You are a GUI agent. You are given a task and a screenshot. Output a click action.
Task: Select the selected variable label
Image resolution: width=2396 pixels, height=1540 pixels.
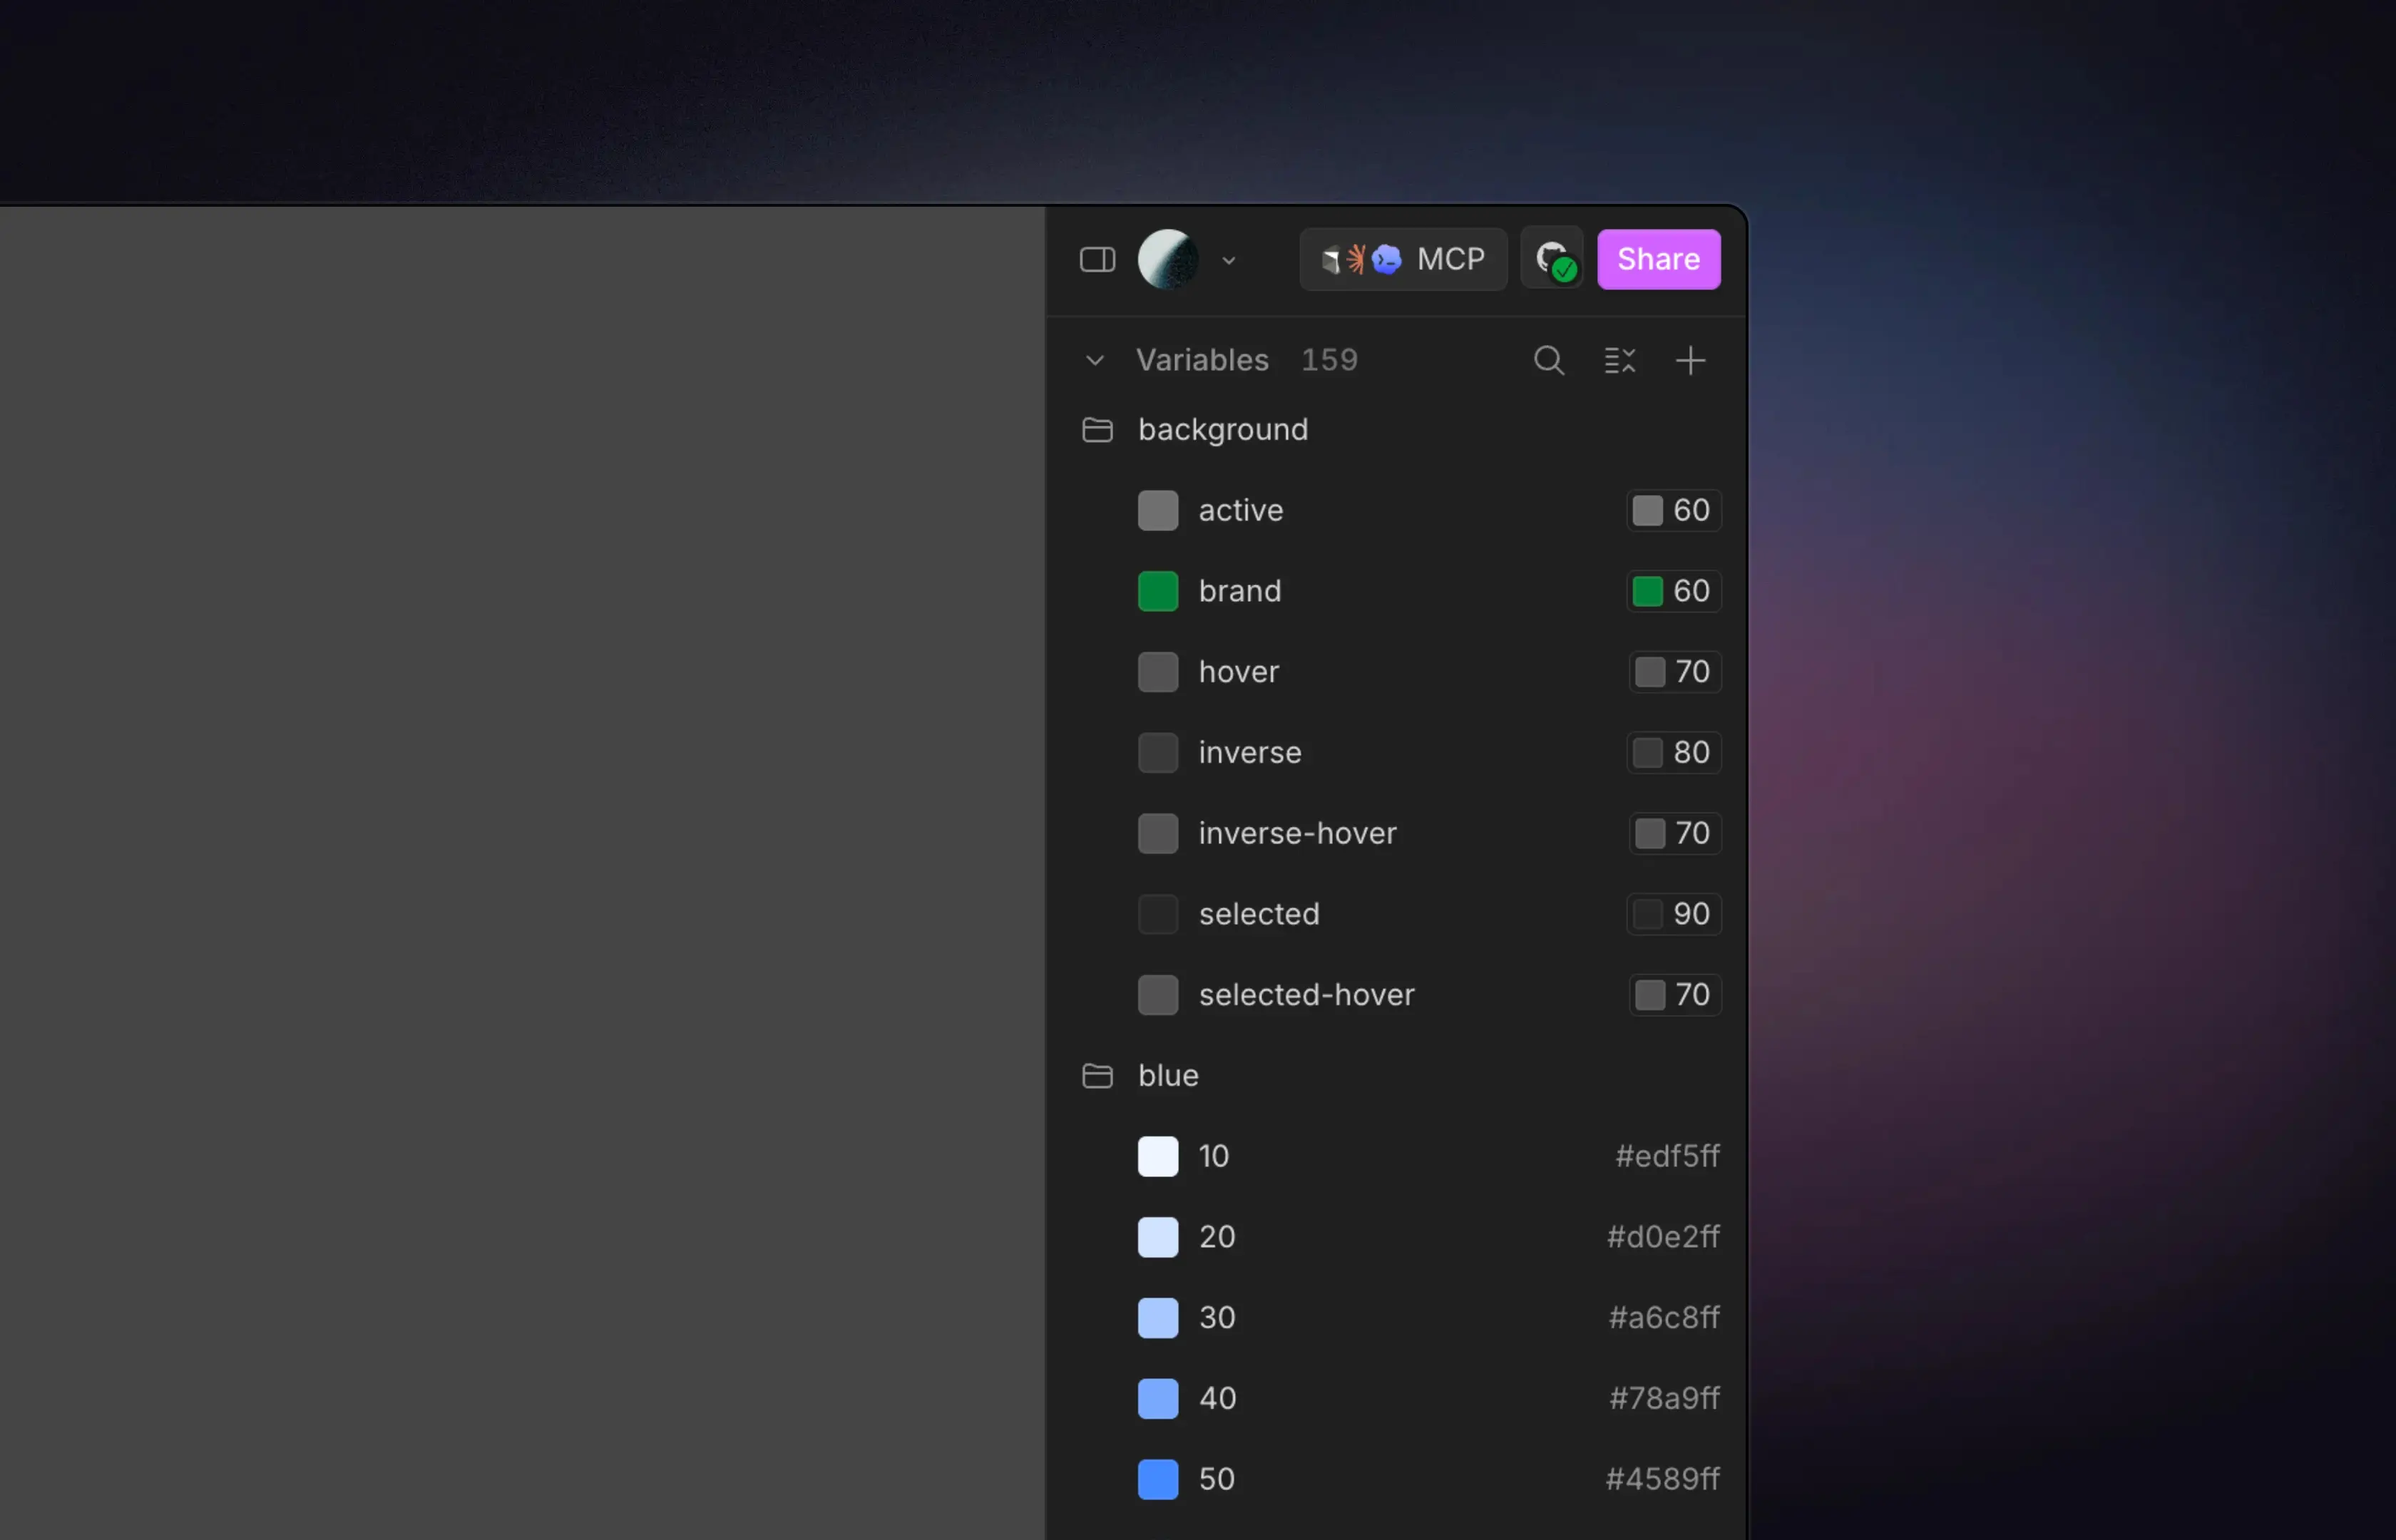coord(1258,914)
